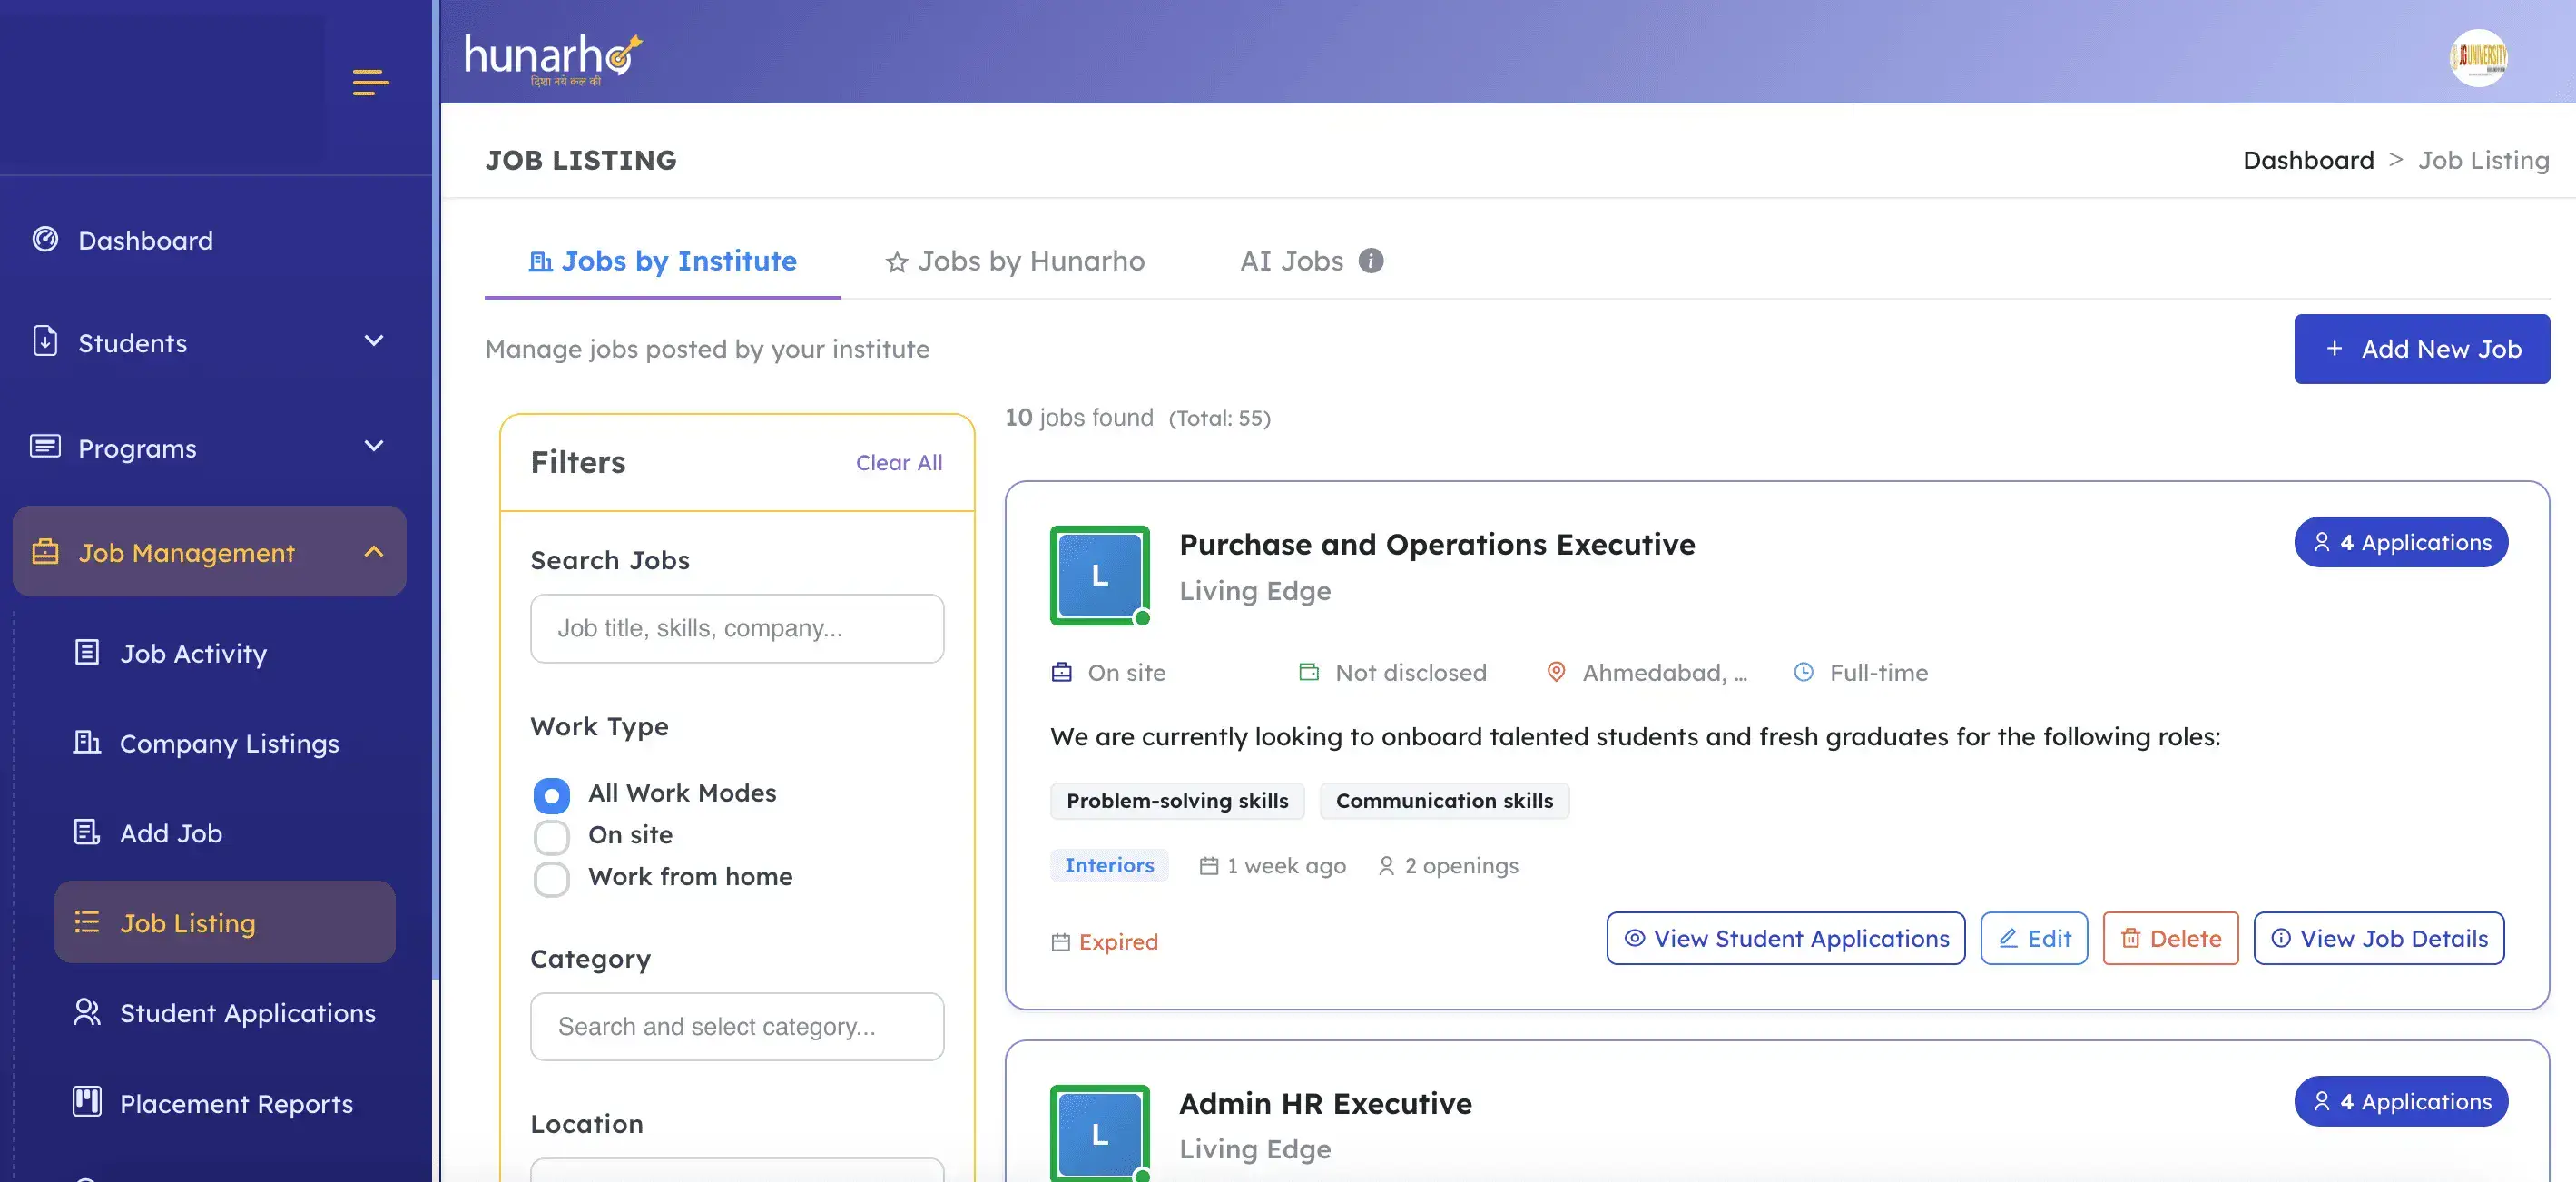This screenshot has height=1182, width=2576.
Task: Open Add Job in sidebar
Action: [x=171, y=833]
